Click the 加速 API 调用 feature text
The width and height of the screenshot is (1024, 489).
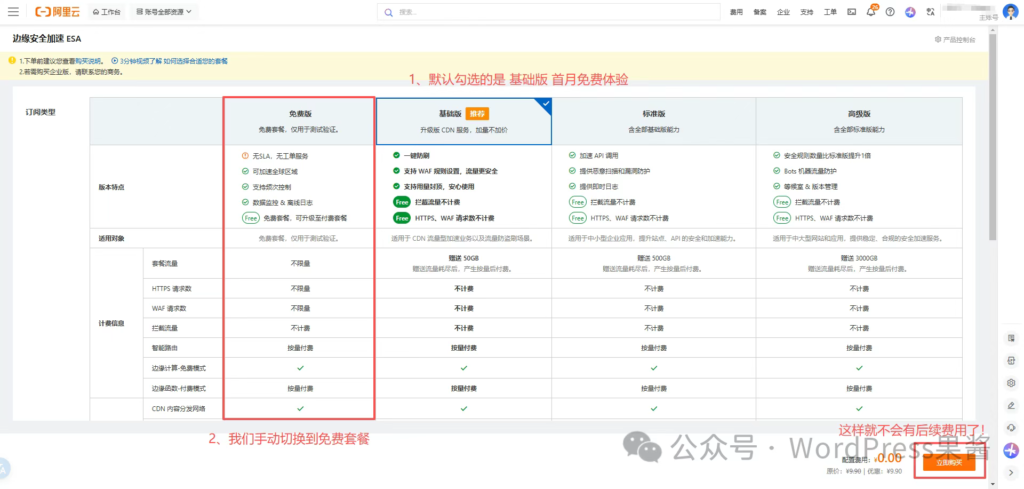[x=599, y=155]
